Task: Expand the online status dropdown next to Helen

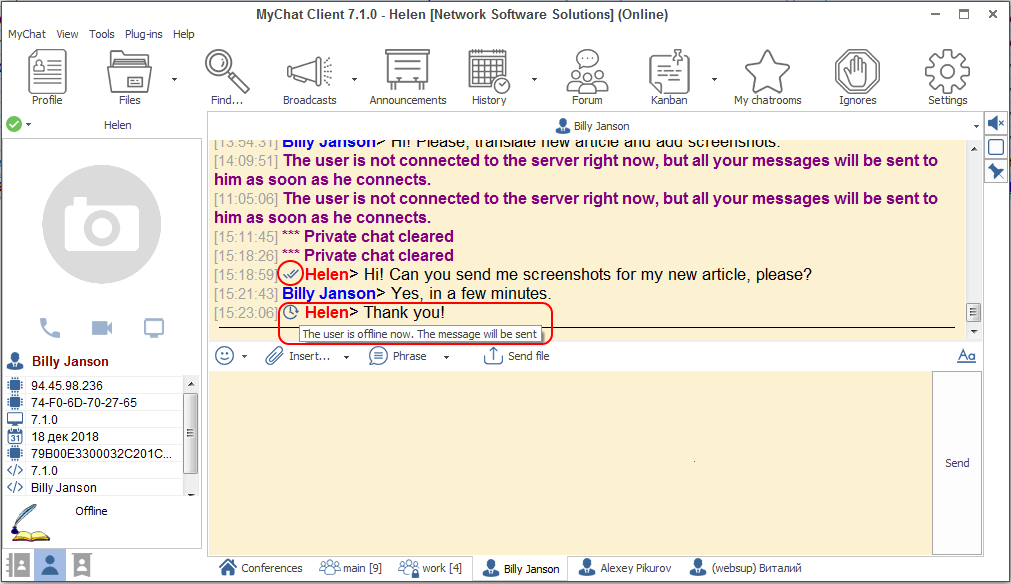Action: point(29,125)
